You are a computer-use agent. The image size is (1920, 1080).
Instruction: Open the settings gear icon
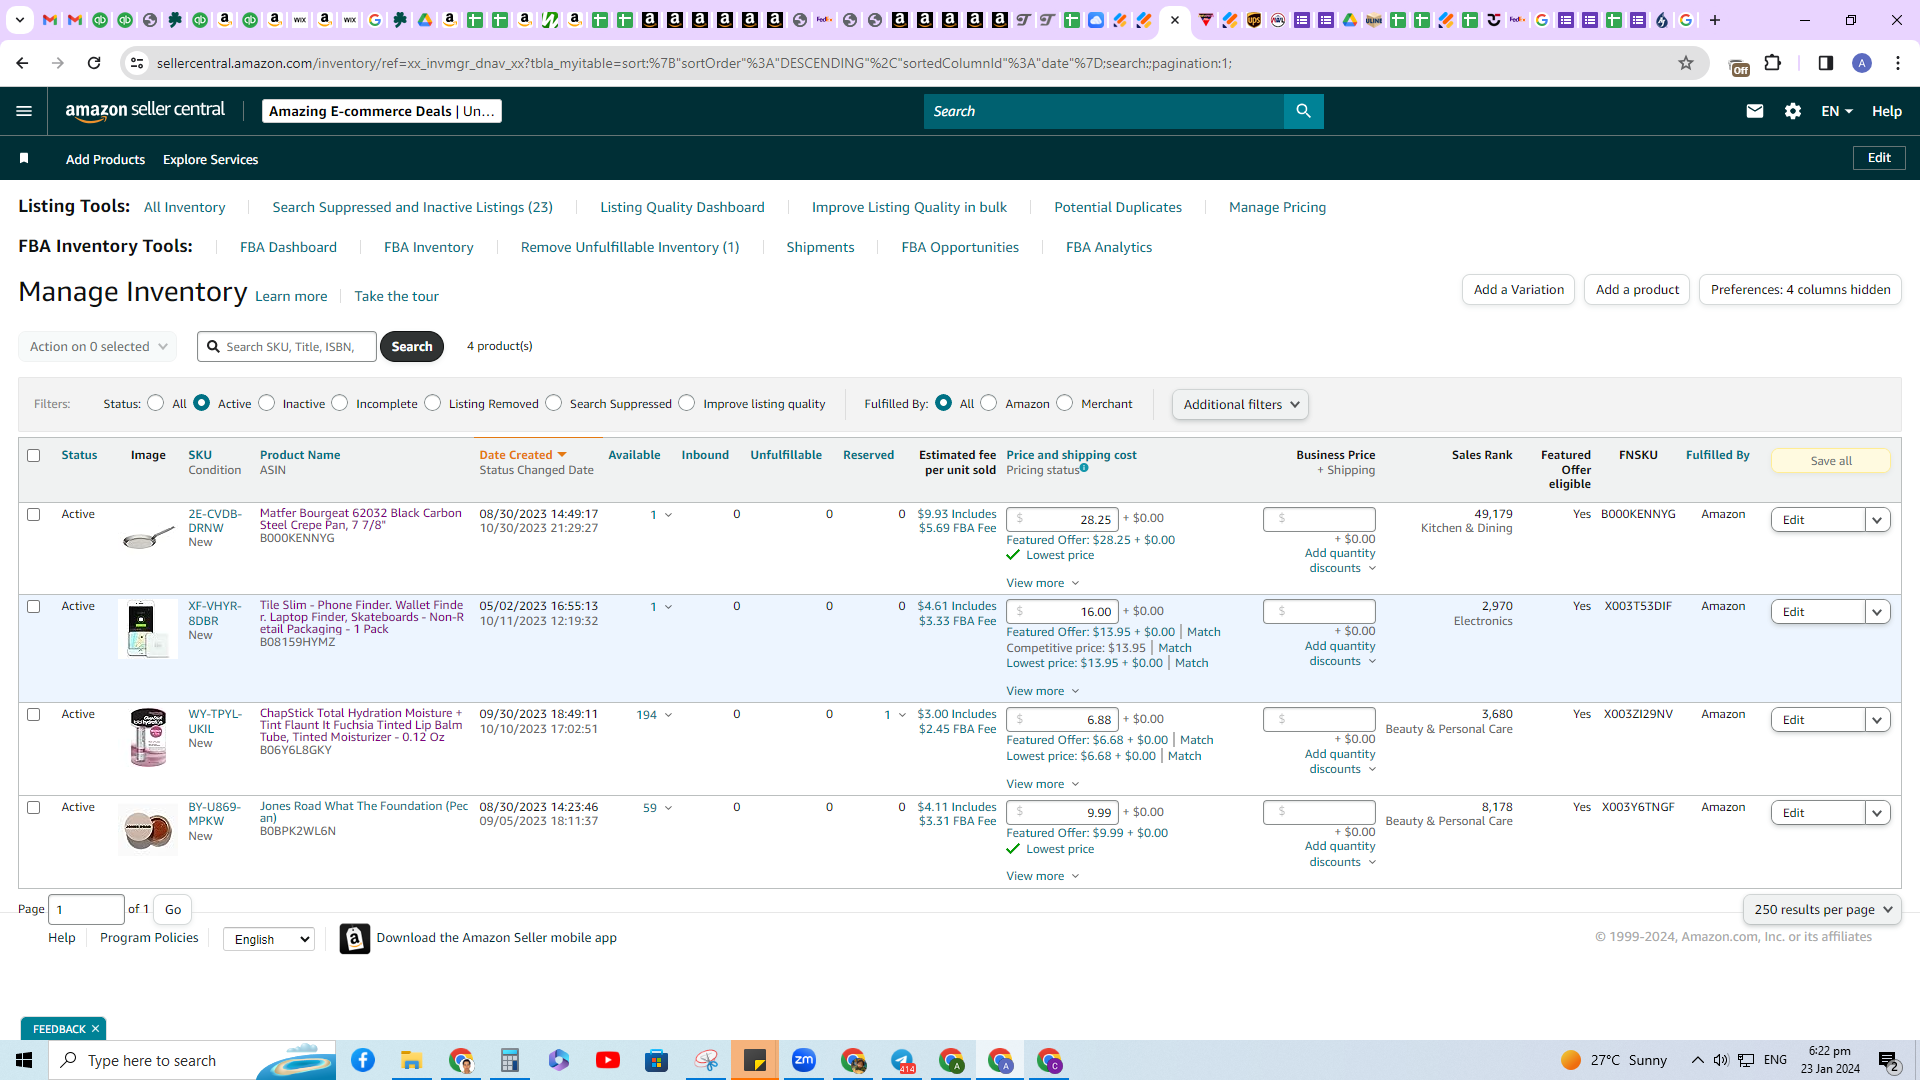tap(1793, 111)
